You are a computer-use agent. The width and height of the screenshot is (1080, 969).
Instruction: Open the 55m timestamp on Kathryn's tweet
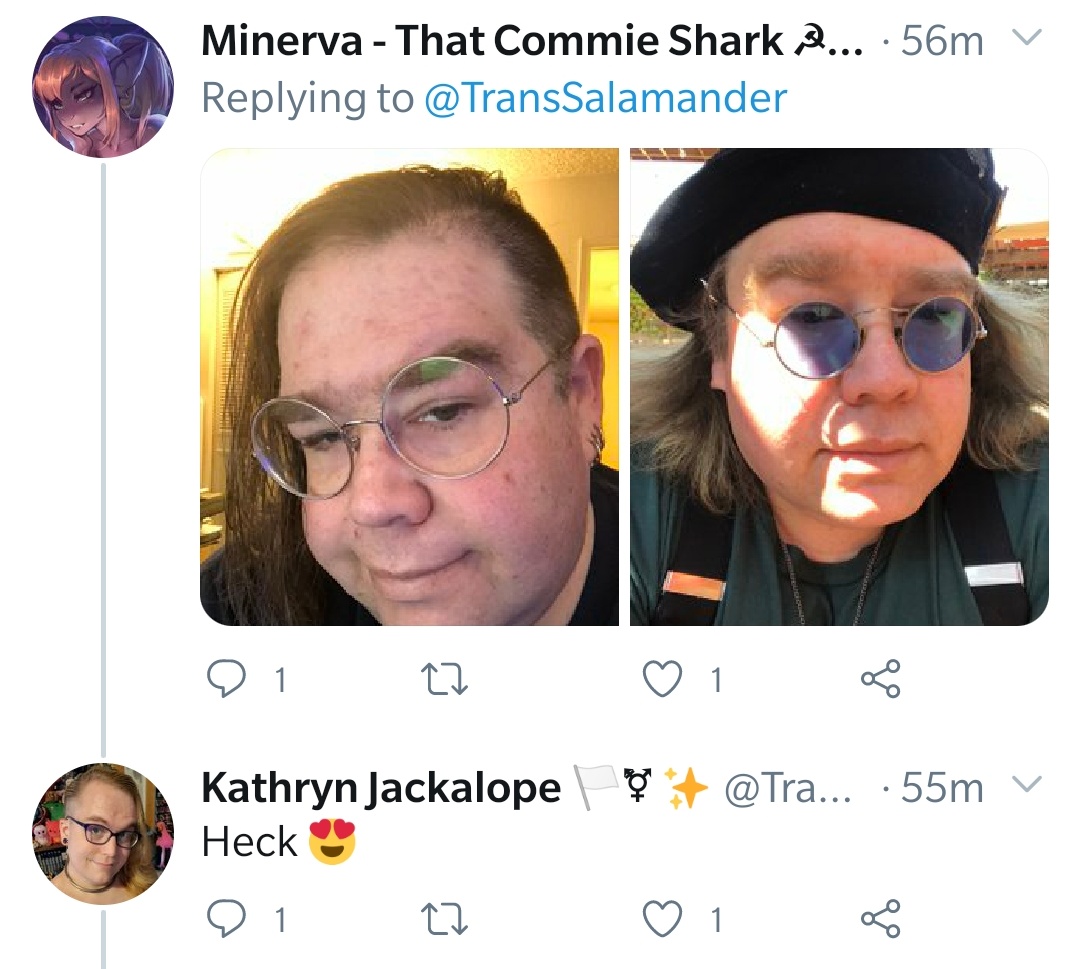click(x=942, y=788)
